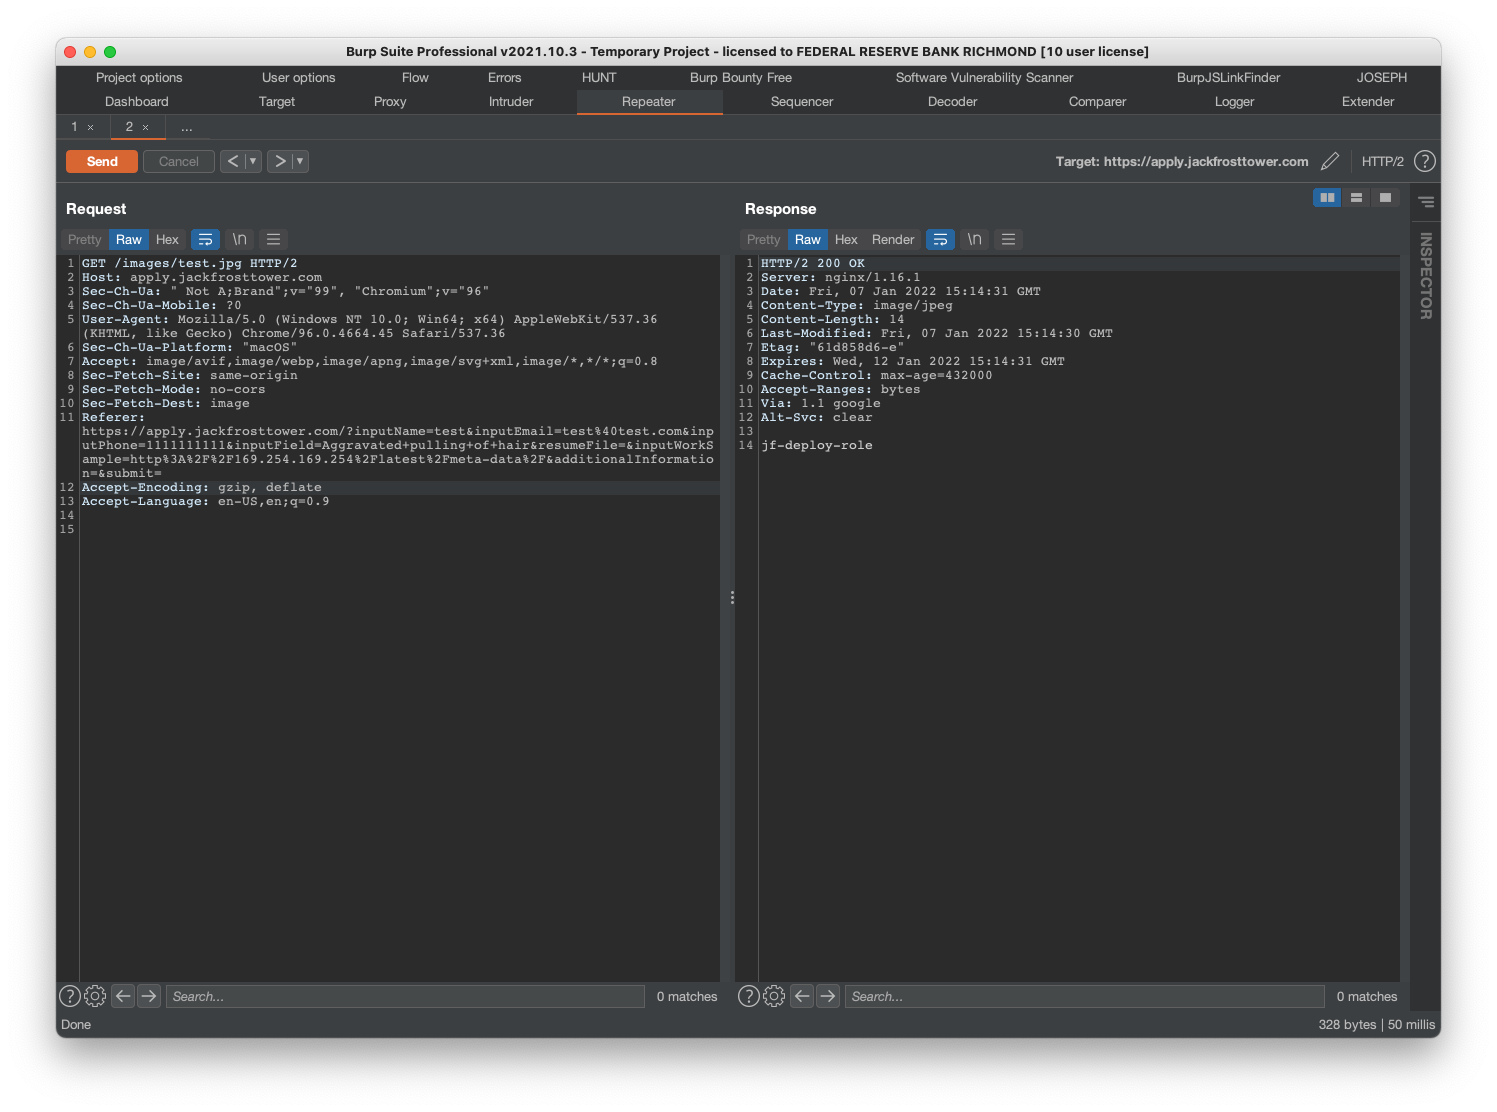Open the Comparer tab
This screenshot has width=1497, height=1112.
click(x=1097, y=102)
